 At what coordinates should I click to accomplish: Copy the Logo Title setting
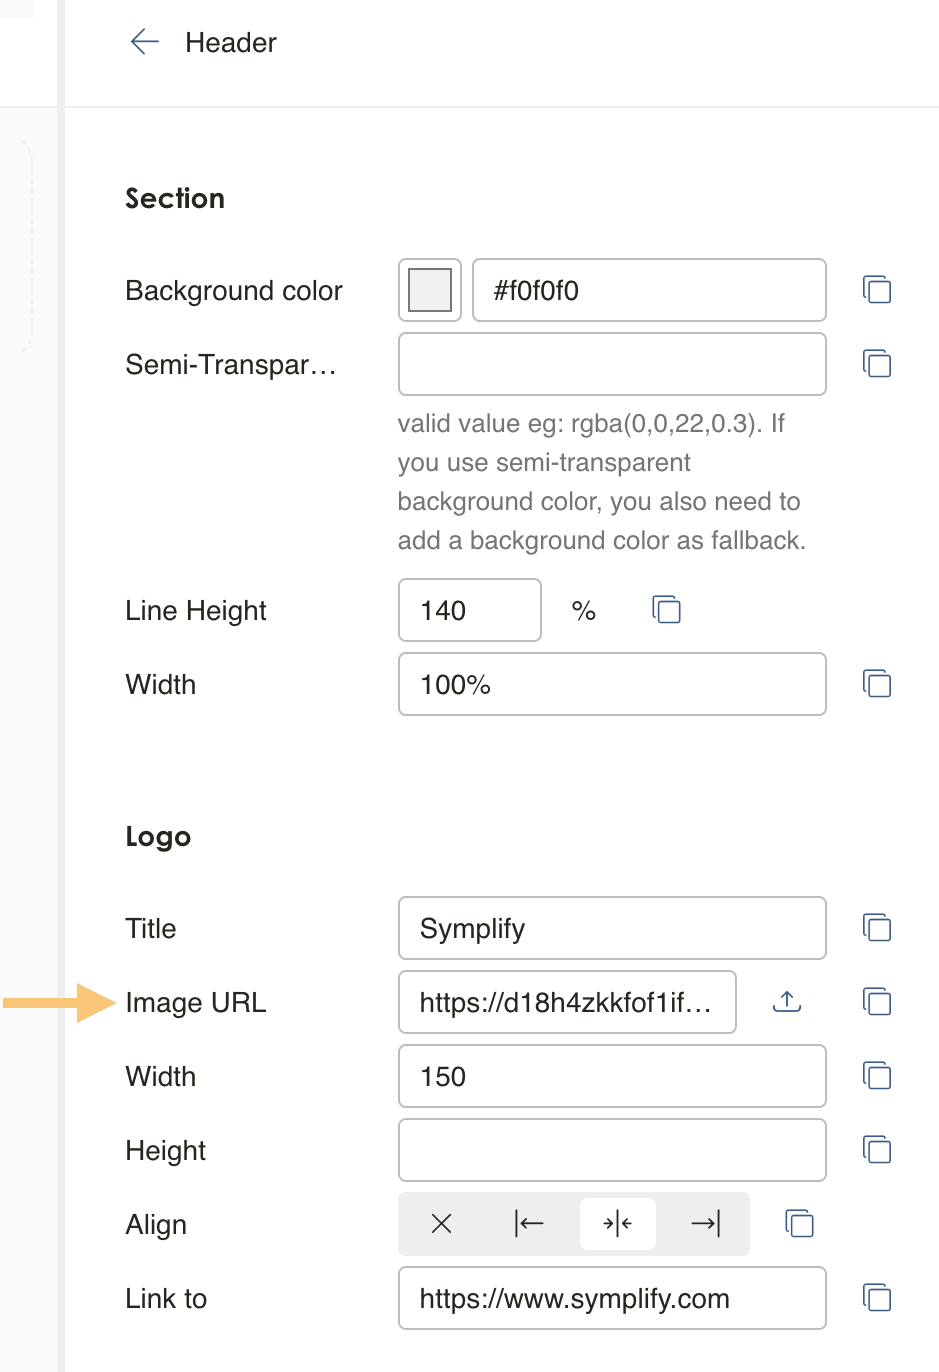[x=877, y=928]
